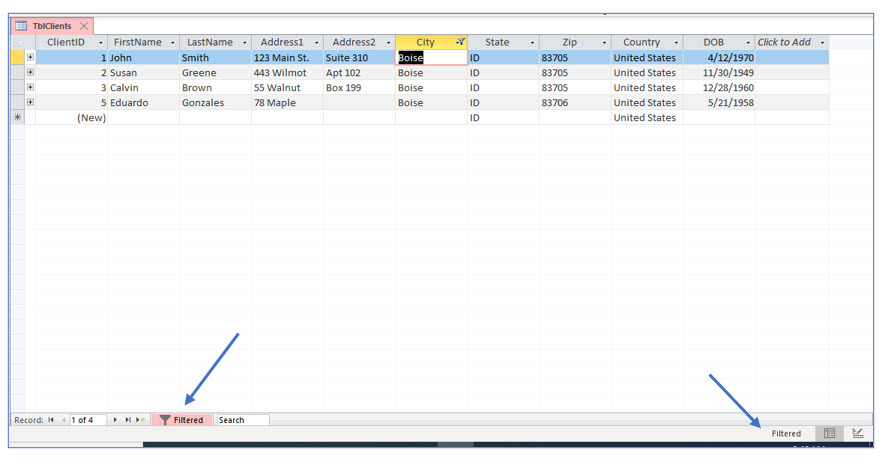
Task: Toggle the Filtered button in record navigator
Action: (182, 420)
